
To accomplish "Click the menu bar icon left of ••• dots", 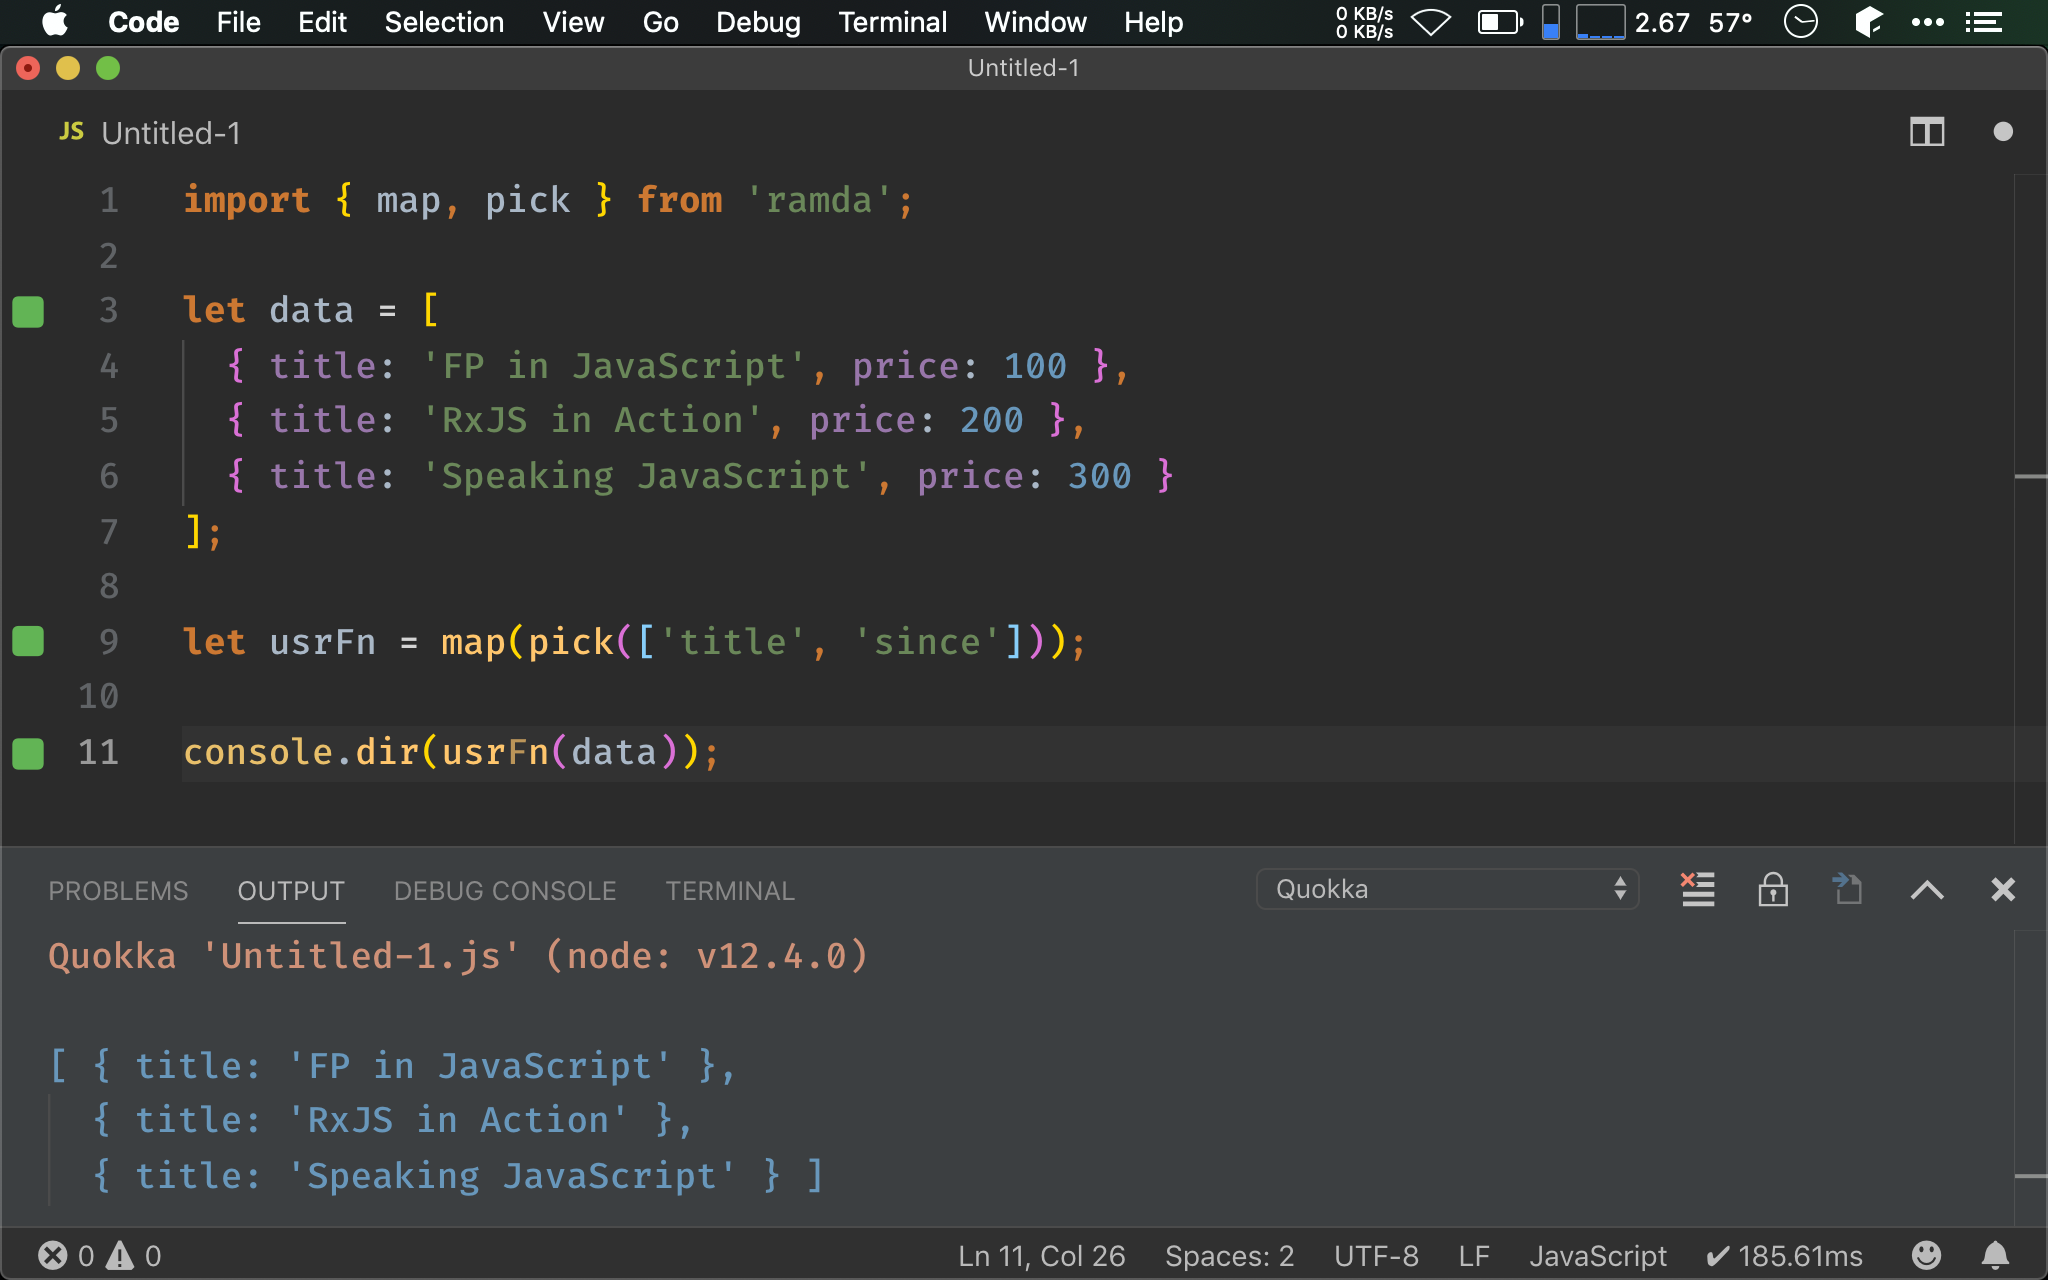I will coord(1867,22).
